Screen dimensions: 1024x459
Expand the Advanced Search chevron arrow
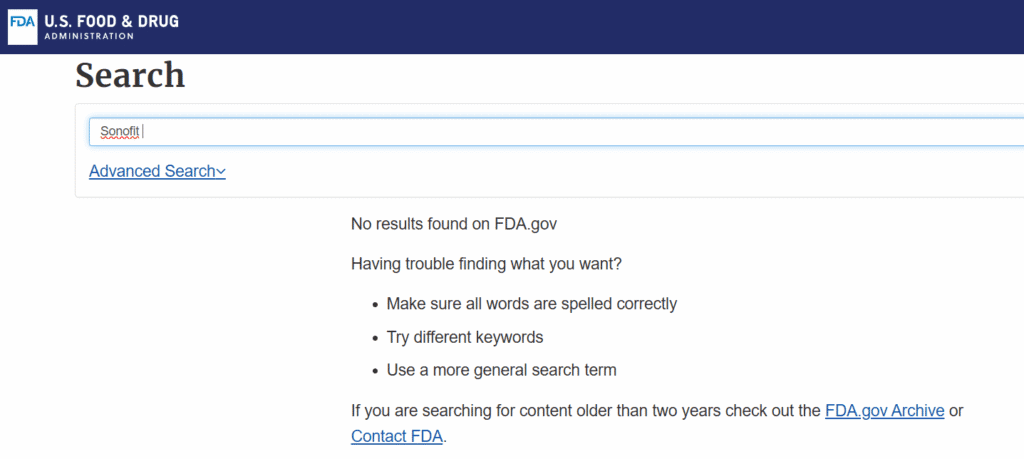coord(221,172)
